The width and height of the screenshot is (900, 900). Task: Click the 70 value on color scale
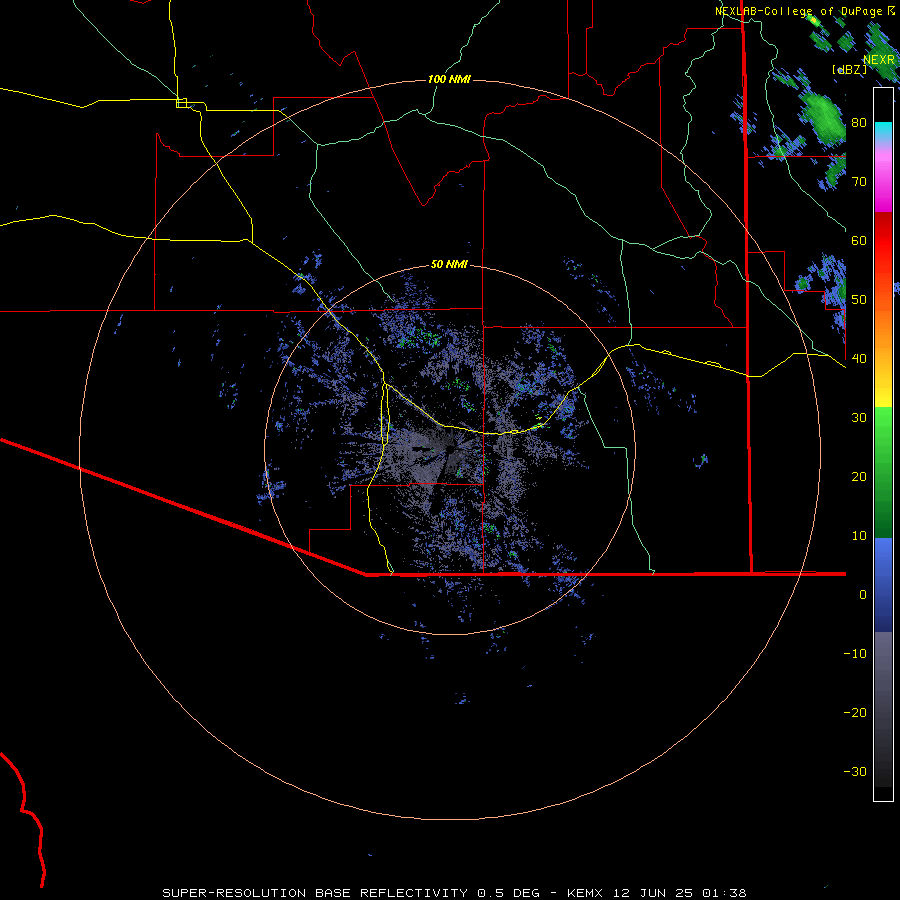click(859, 182)
